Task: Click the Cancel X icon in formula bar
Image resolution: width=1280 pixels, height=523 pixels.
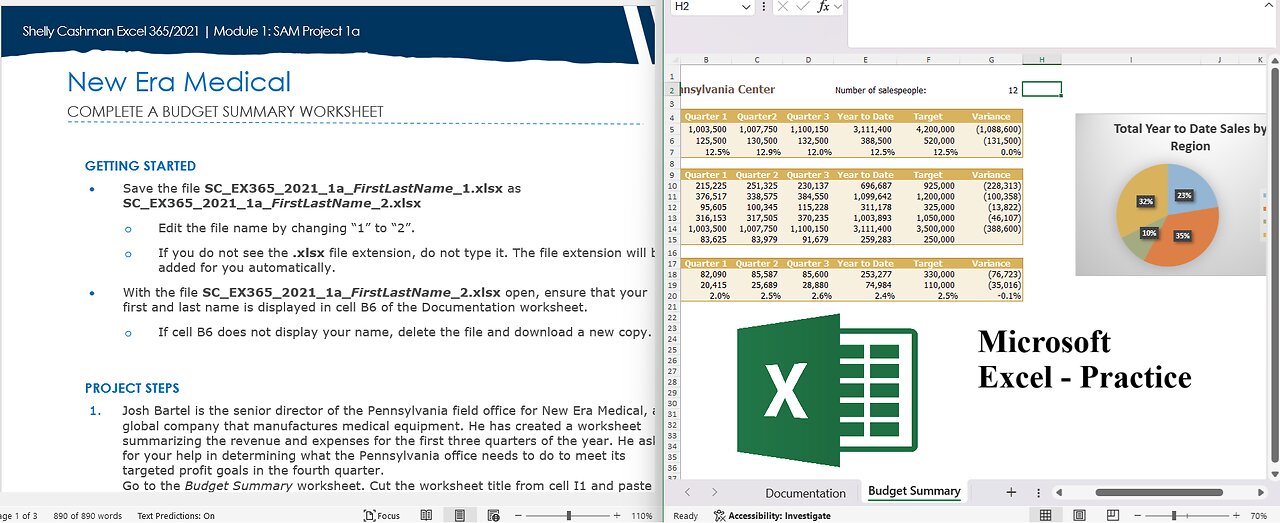Action: tap(782, 7)
